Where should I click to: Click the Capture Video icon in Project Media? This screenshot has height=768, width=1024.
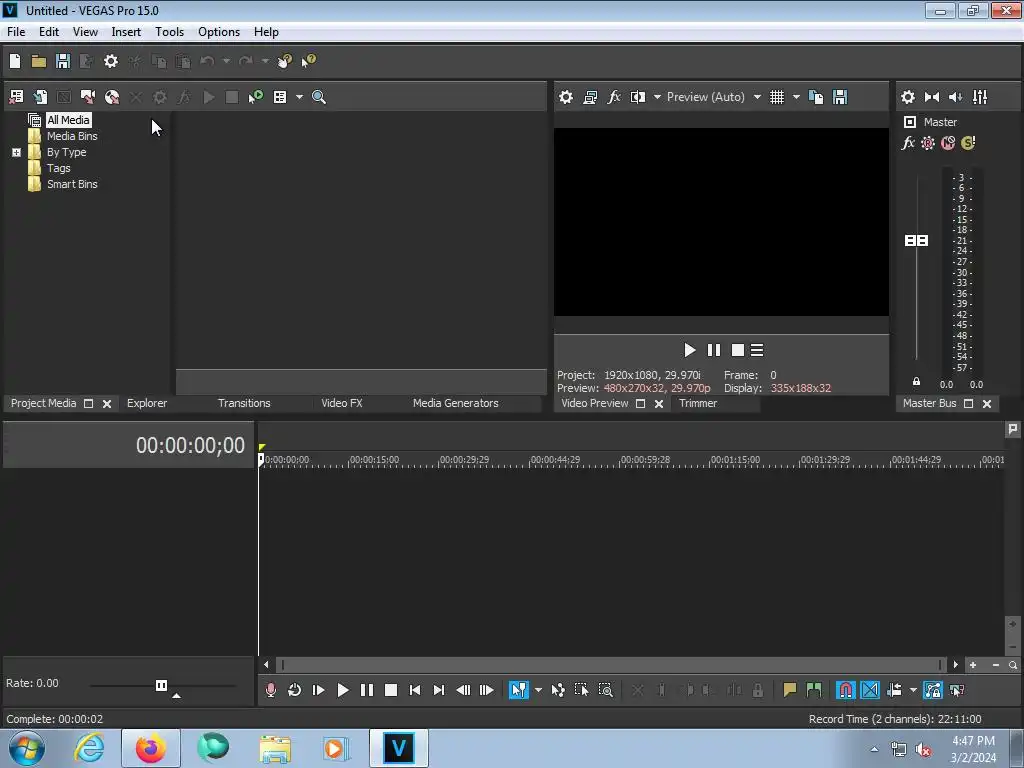[x=88, y=97]
